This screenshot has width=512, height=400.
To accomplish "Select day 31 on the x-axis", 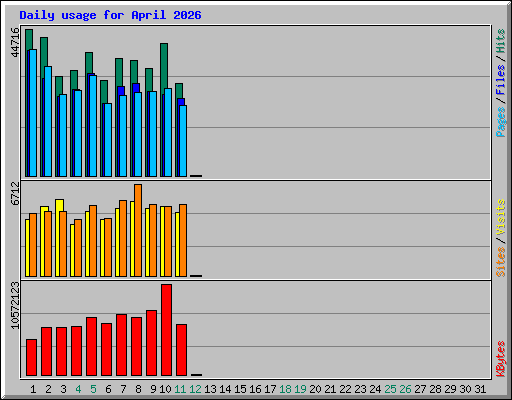I will (x=480, y=389).
